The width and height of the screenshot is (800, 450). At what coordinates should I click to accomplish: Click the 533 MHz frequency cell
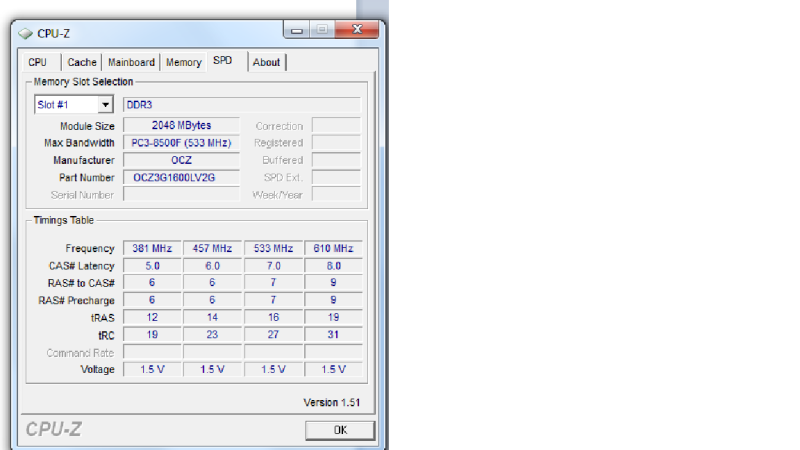click(273, 248)
